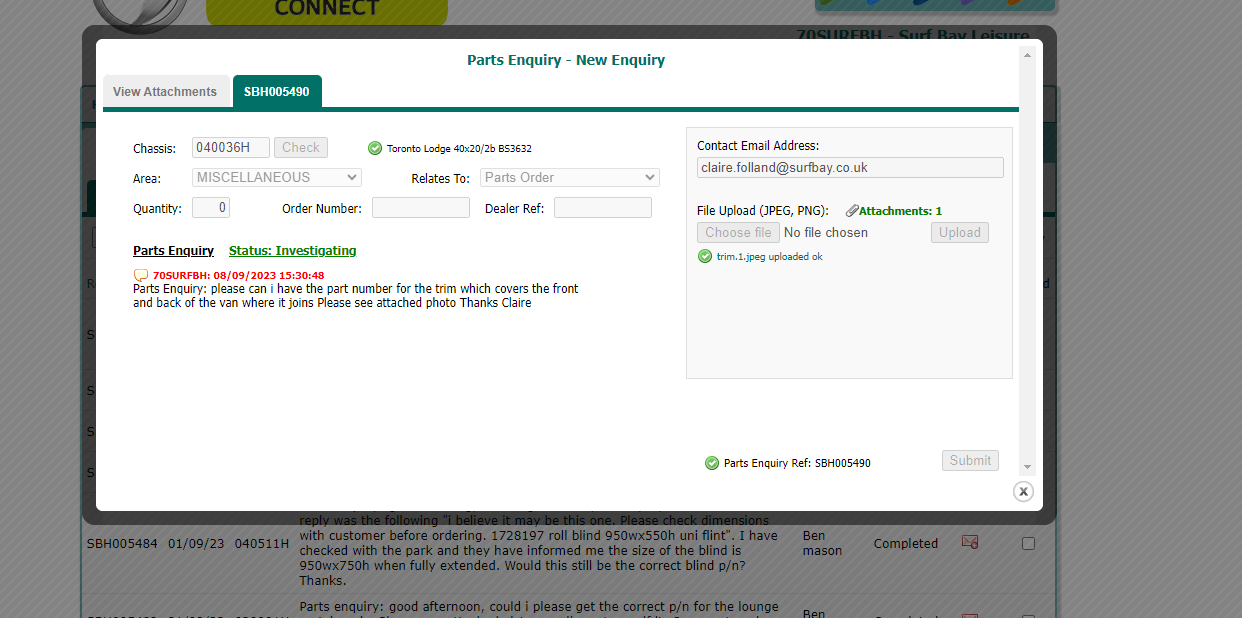Click the dialog scrollbar up arrow
This screenshot has width=1242, height=618.
click(1026, 54)
